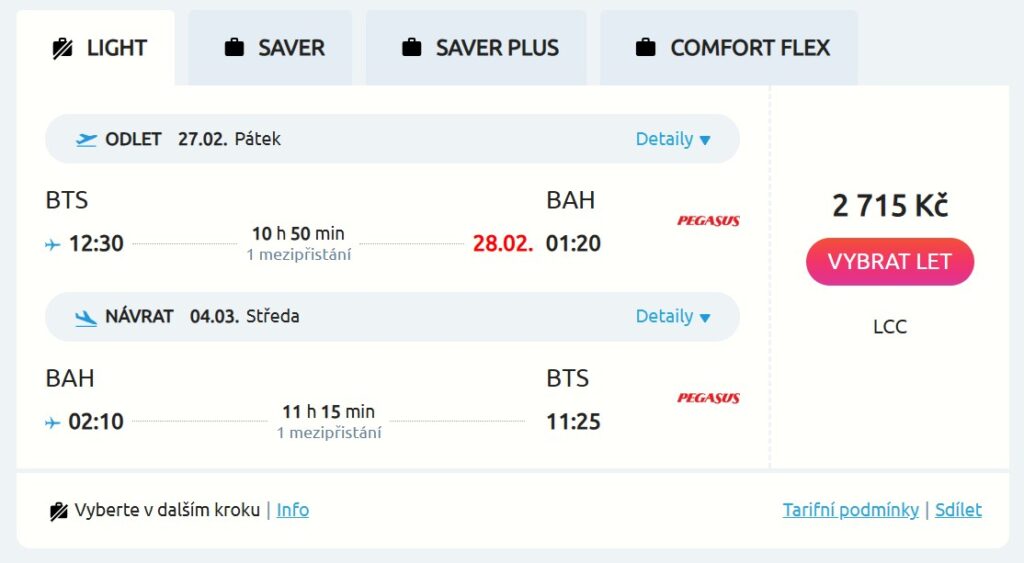Viewport: 1024px width, 563px height.
Task: Expand Detaily for the ODLET flight
Action: 673,140
